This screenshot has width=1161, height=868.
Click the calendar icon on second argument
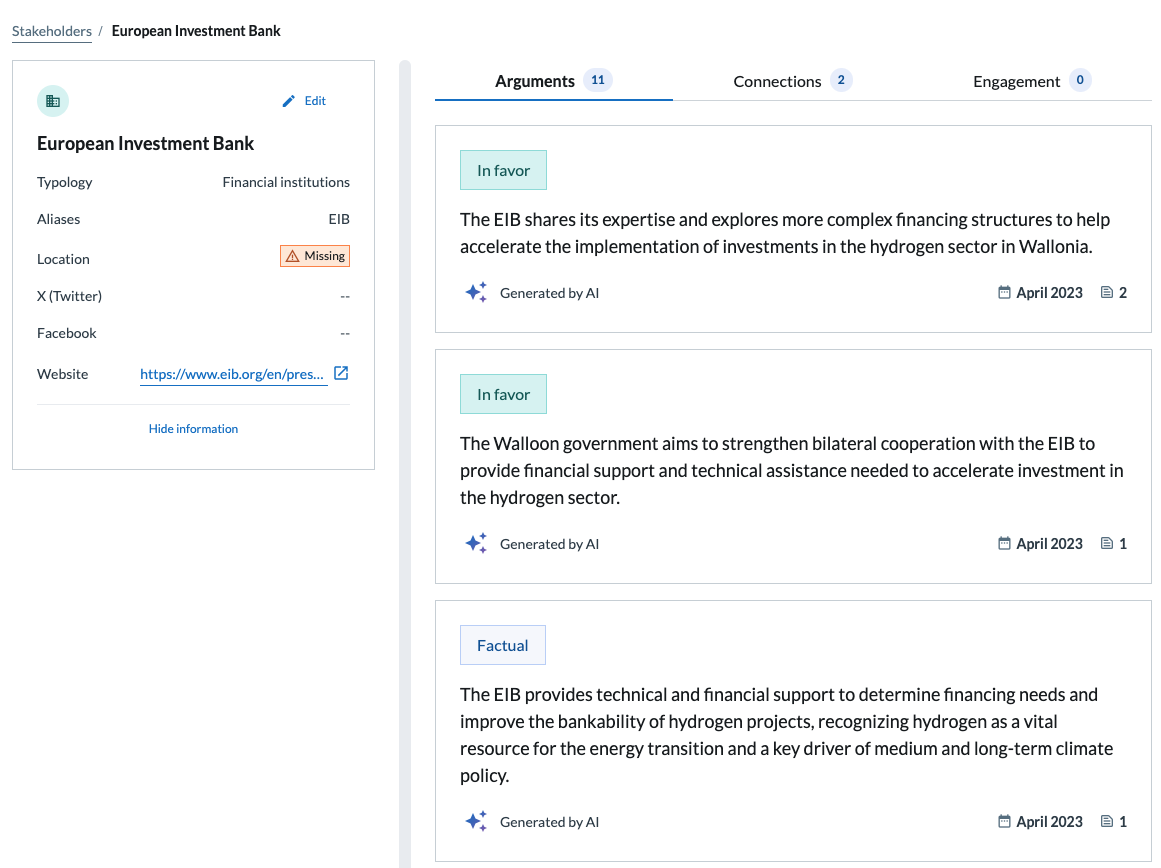click(1004, 544)
